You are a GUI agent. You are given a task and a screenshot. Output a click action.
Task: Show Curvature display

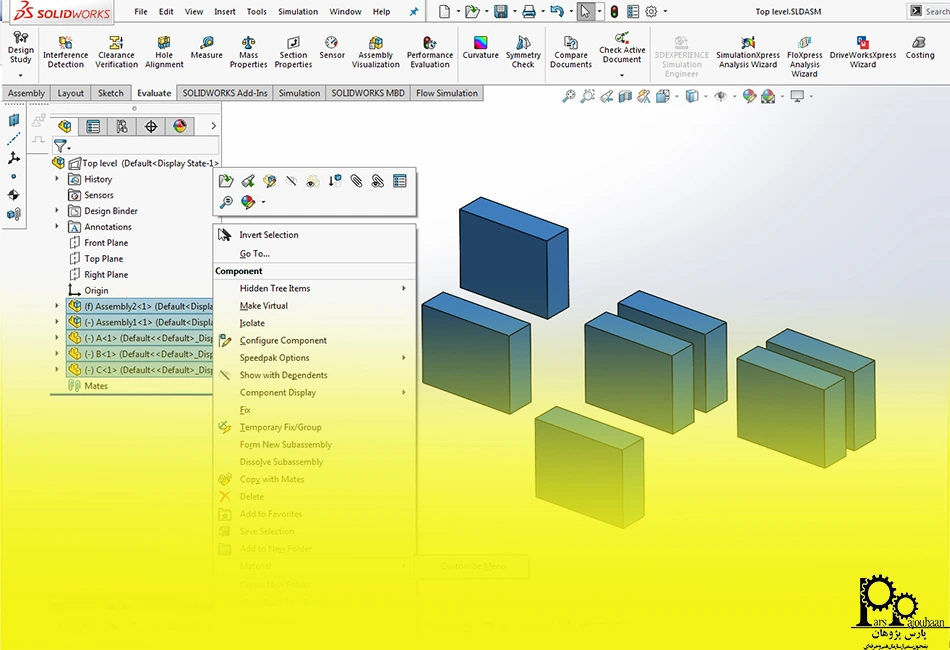[480, 47]
